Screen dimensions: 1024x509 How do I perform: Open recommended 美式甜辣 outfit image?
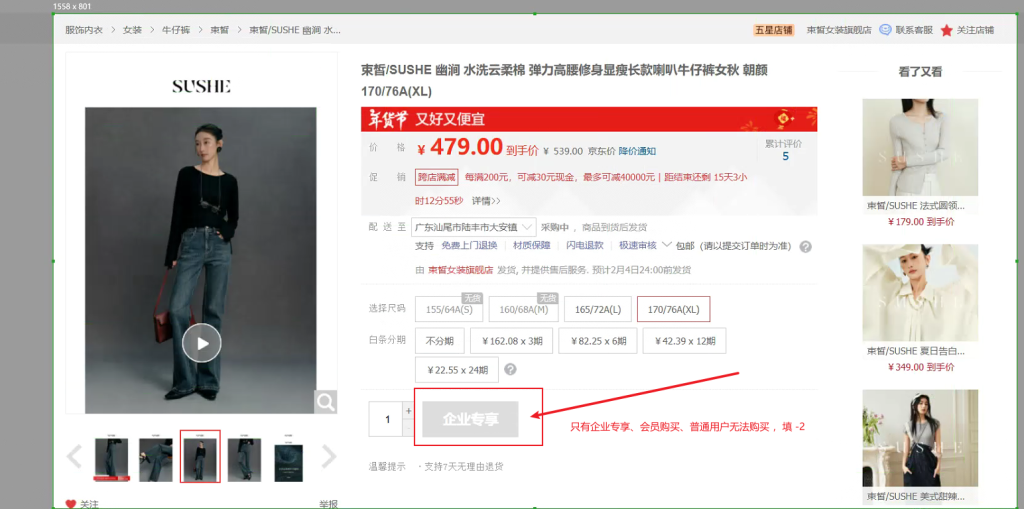click(920, 438)
